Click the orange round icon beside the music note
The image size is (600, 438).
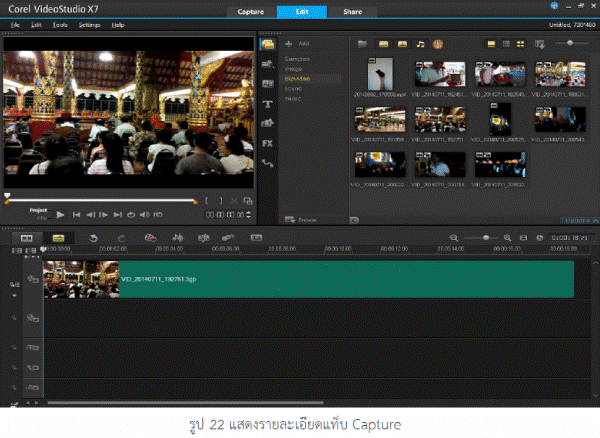438,44
